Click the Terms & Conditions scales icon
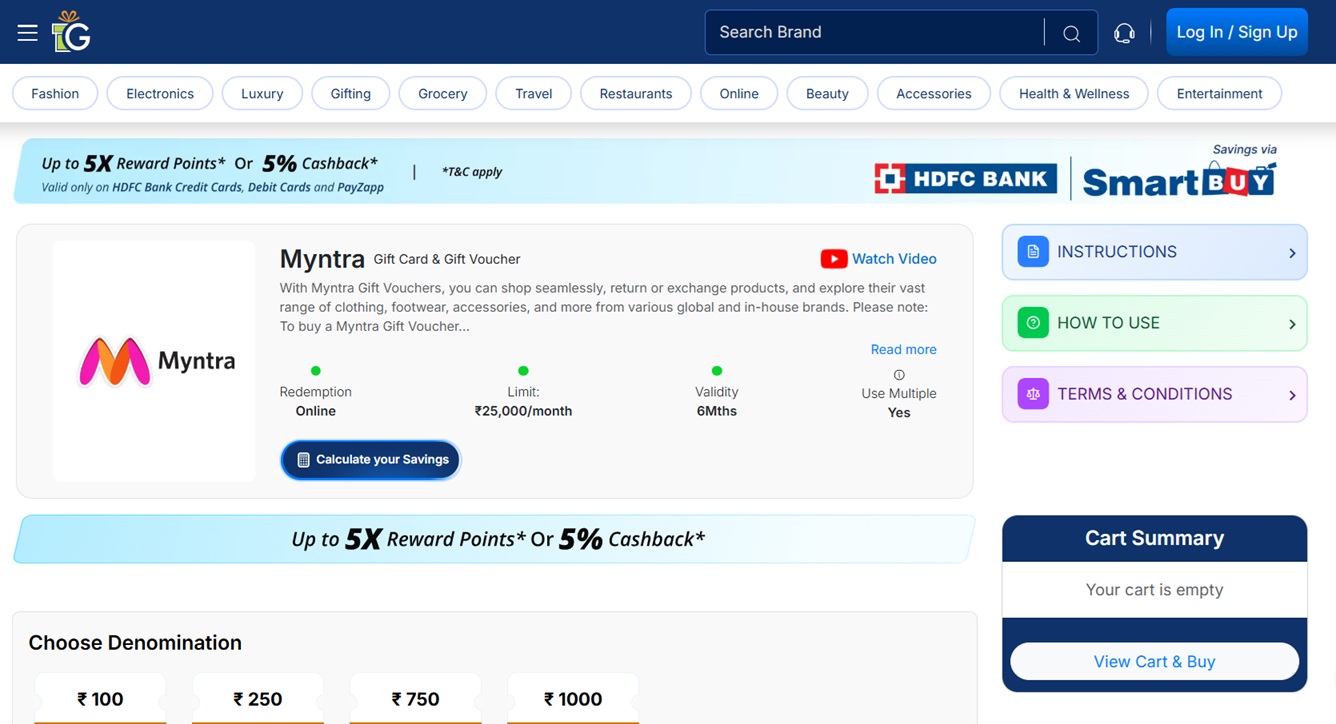 1033,394
